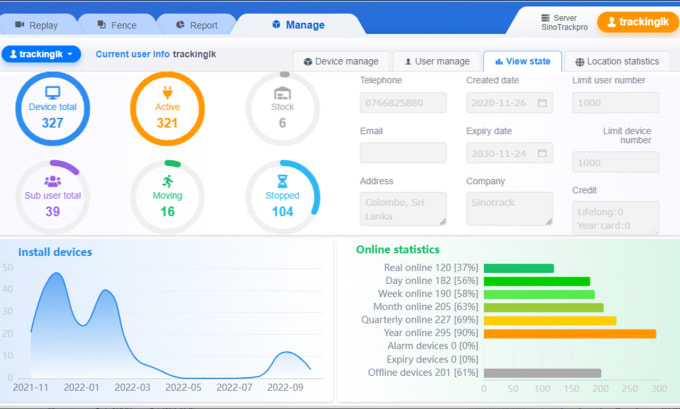680x409 pixels.
Task: Click the server list icon
Action: tap(545, 18)
